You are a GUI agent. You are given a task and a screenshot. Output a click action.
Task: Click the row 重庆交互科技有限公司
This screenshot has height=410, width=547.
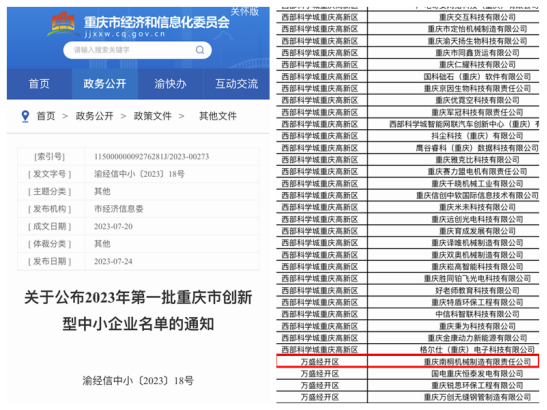pos(407,17)
